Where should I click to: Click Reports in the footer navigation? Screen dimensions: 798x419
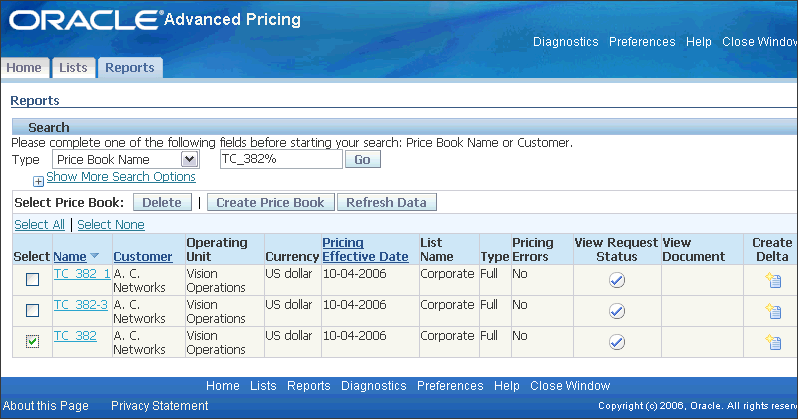coord(309,385)
